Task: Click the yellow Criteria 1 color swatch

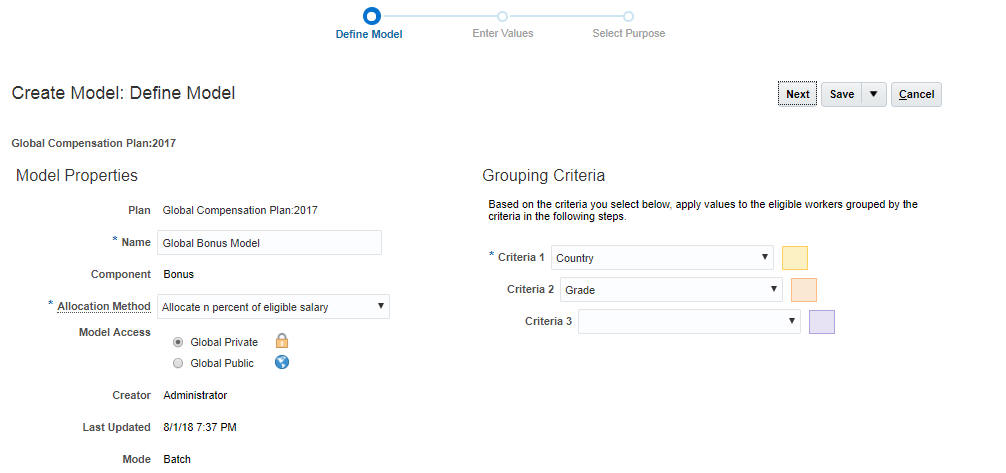Action: 795,257
